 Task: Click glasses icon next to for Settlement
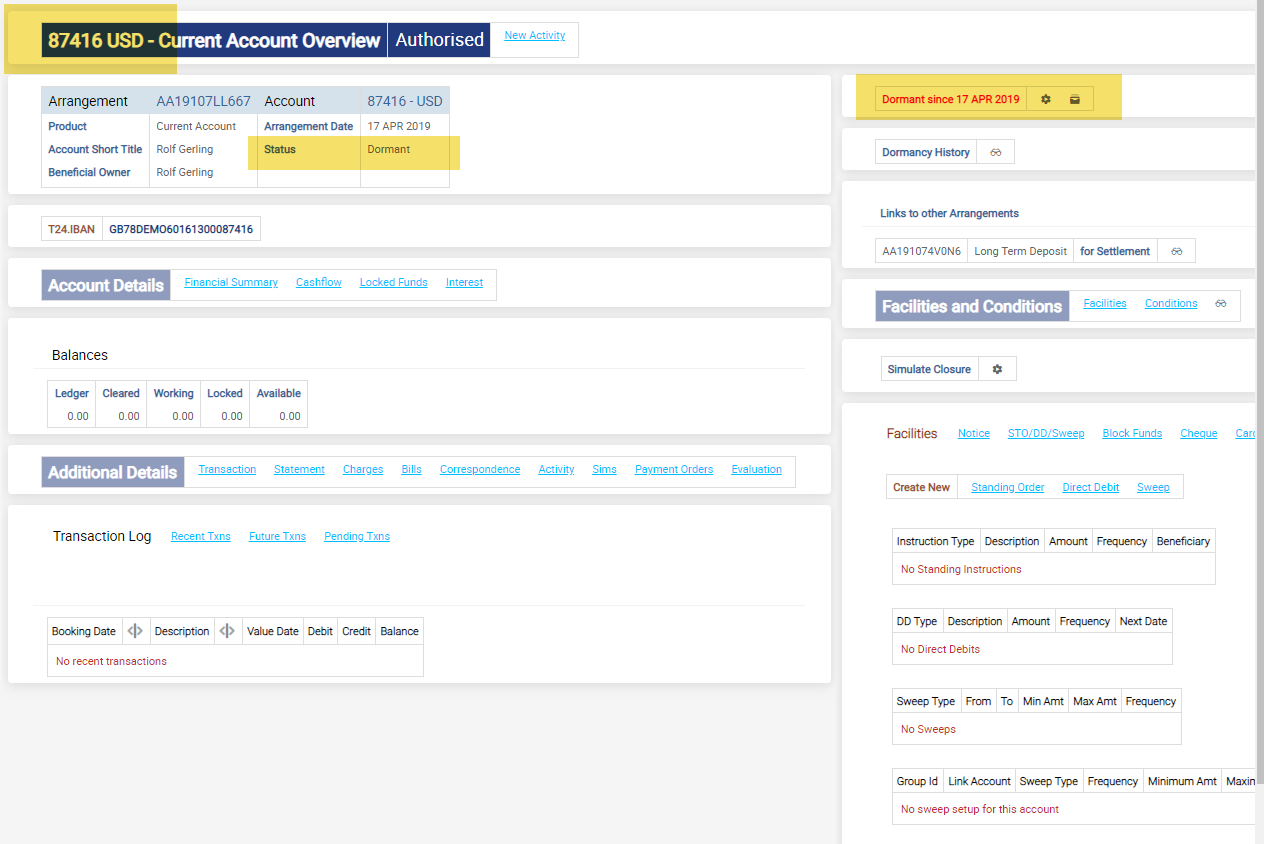pos(1176,252)
